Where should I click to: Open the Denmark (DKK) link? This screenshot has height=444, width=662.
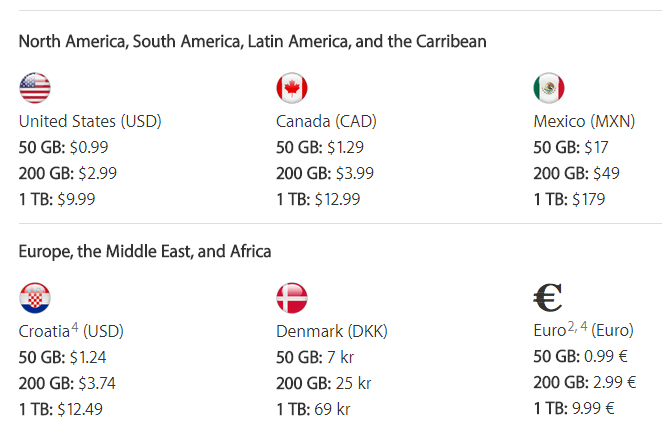pos(332,331)
